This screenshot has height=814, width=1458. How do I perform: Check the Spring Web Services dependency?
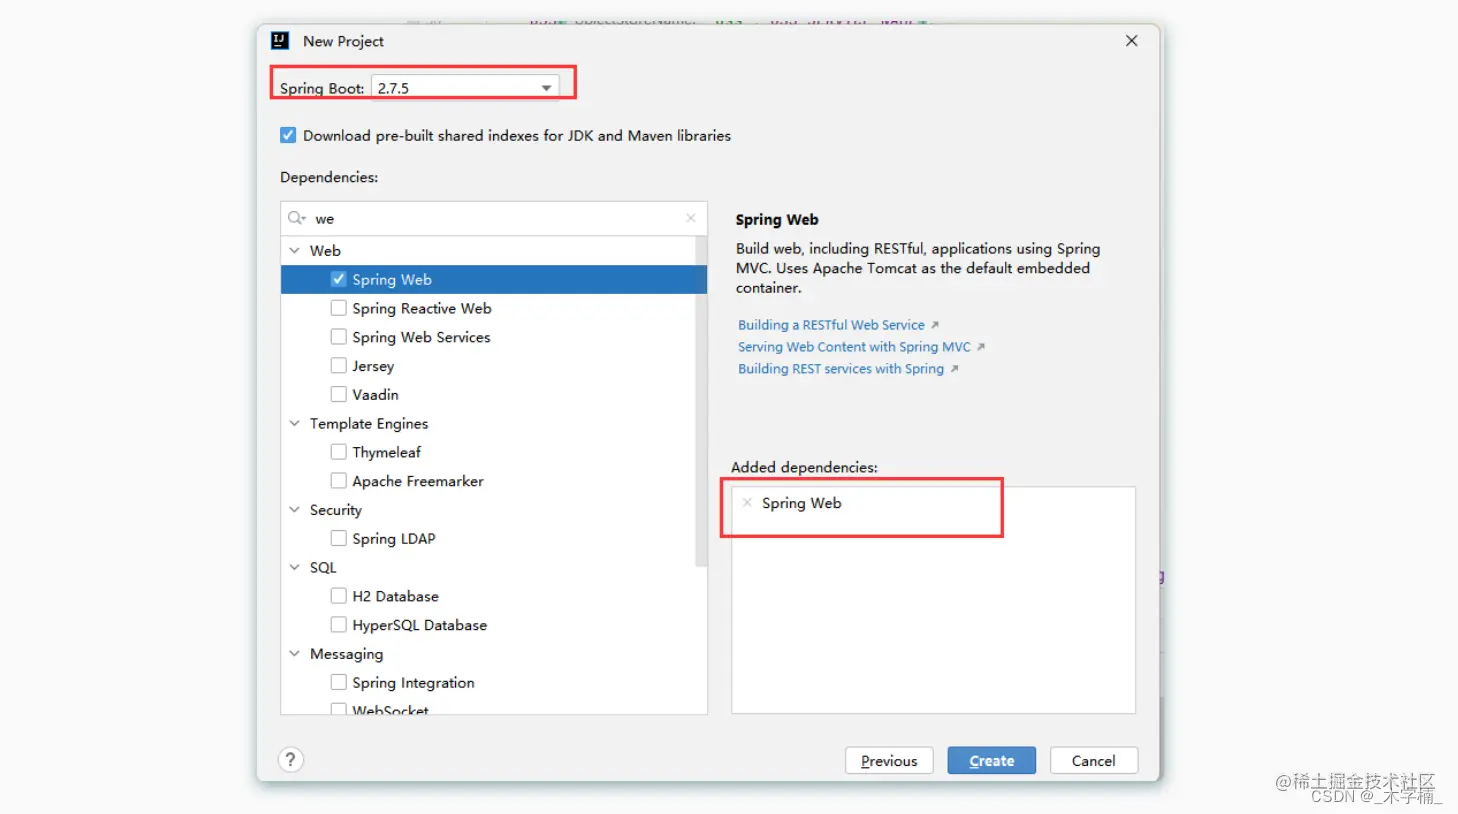(x=339, y=337)
